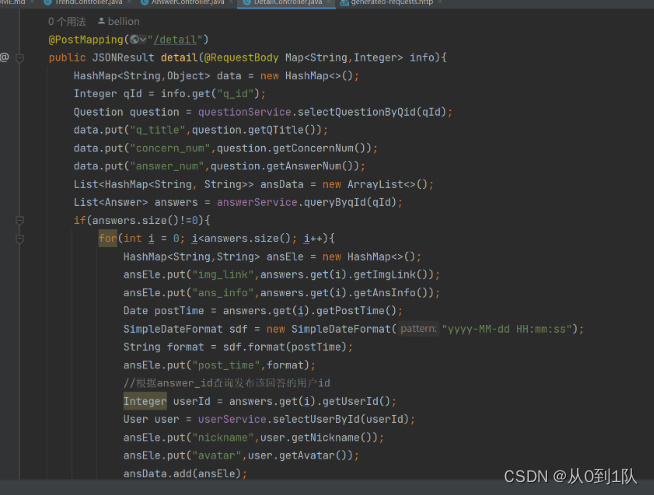Click the pattern: parameter hint
654x495 pixels.
[418, 329]
